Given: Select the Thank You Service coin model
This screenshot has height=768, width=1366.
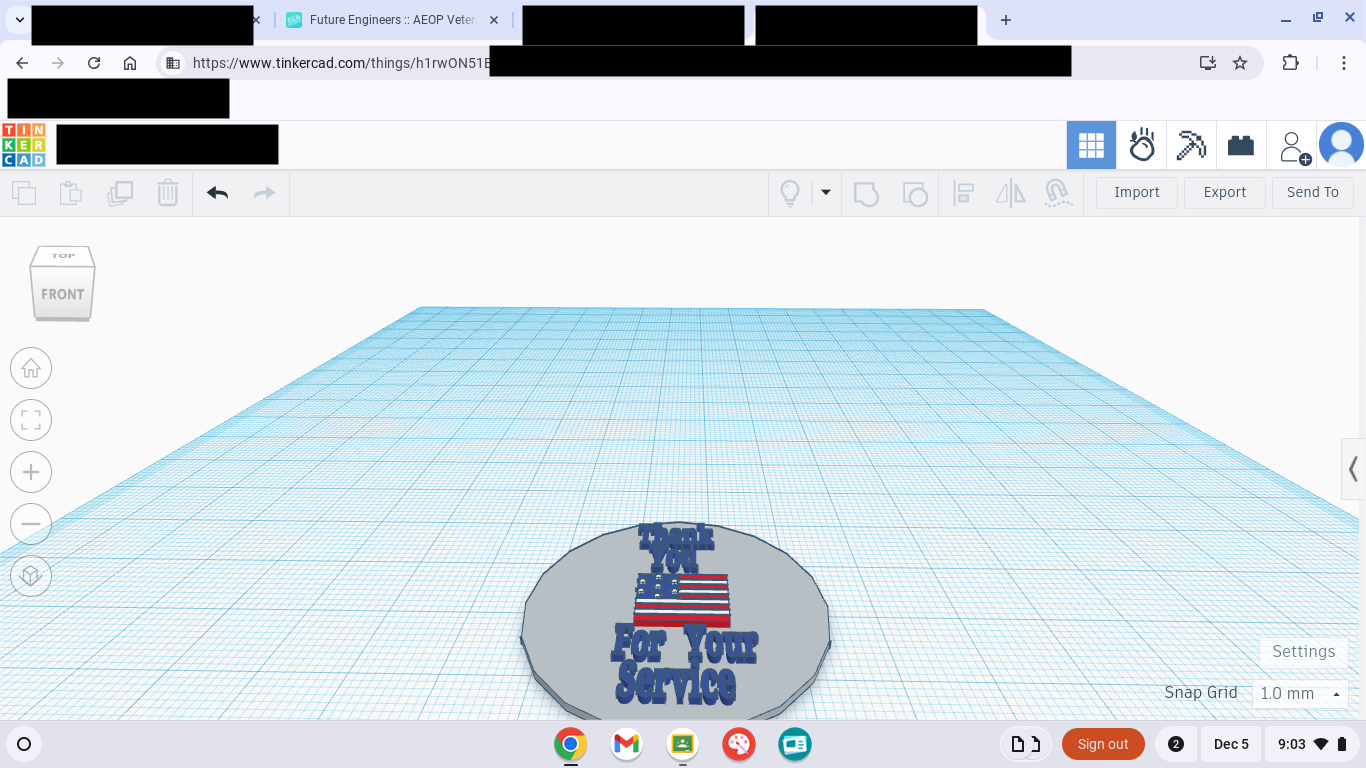Looking at the screenshot, I should [676, 620].
